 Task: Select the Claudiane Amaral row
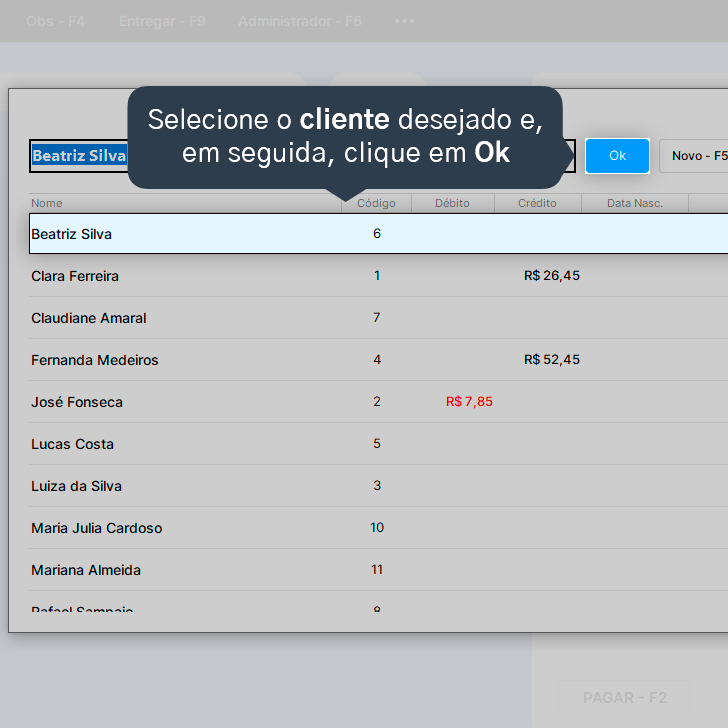(378, 318)
